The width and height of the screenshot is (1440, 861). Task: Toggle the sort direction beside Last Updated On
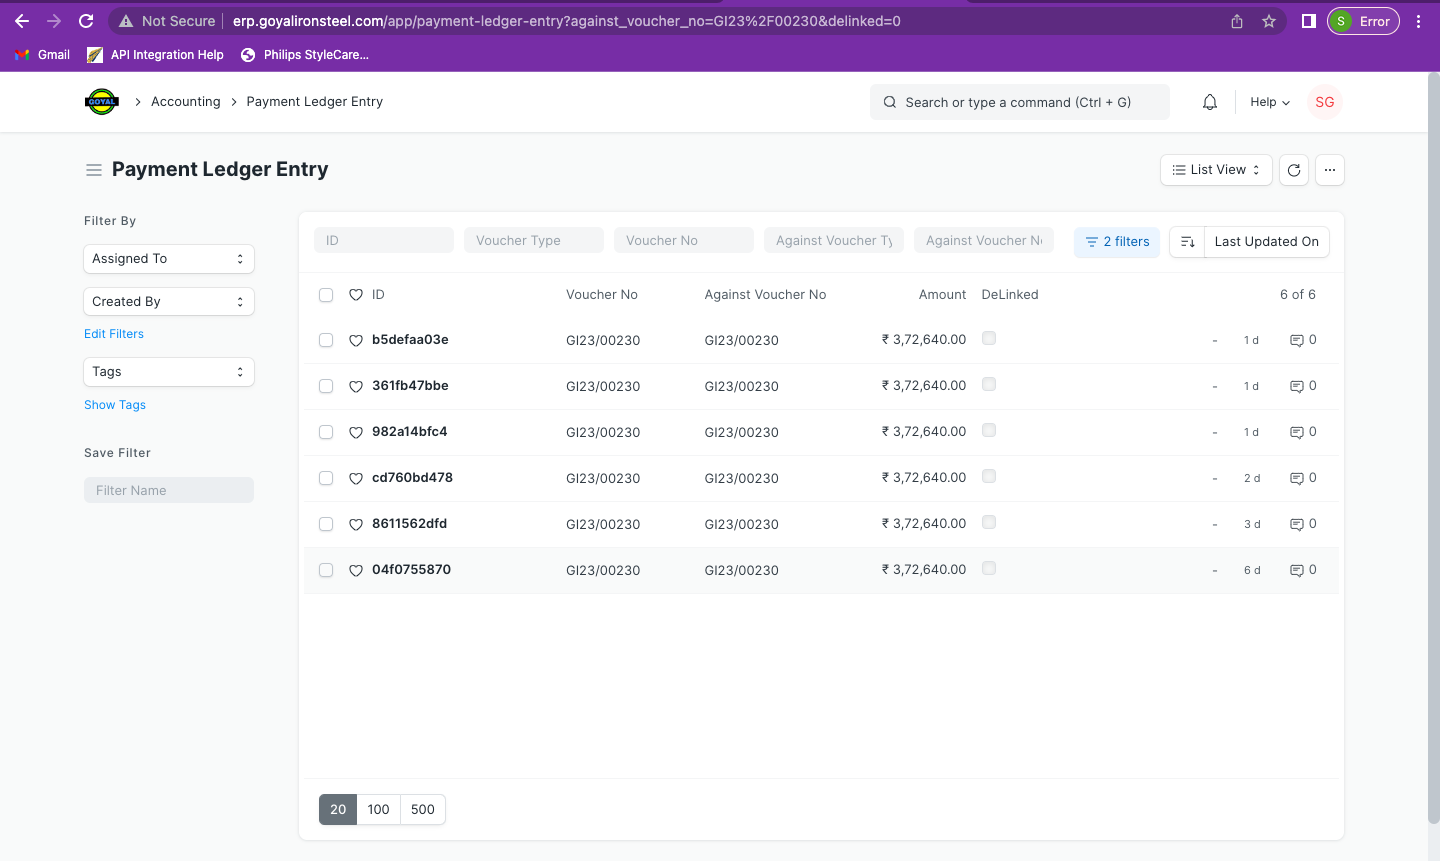pos(1187,241)
